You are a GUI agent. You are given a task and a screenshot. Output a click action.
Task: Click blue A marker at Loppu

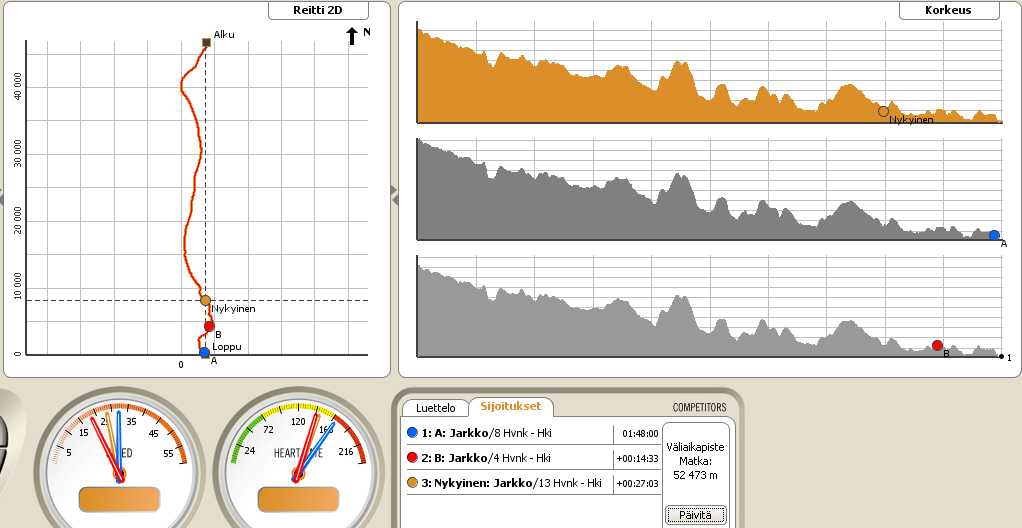point(205,352)
